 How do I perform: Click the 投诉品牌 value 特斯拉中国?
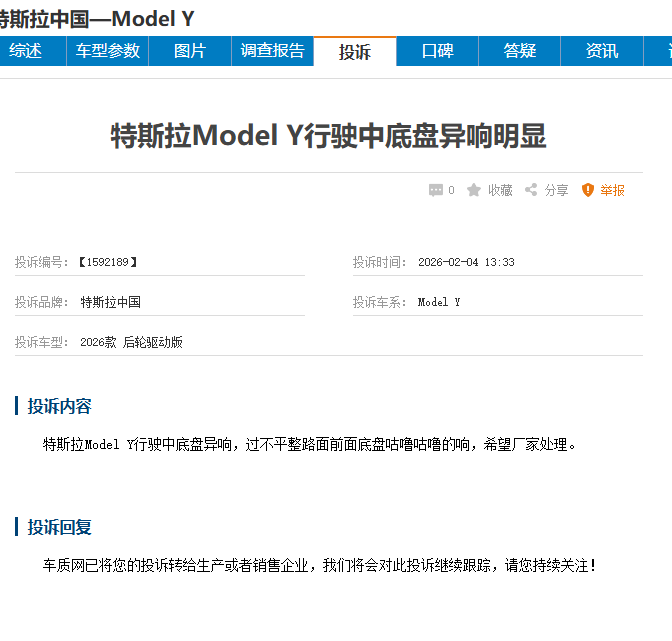pos(110,302)
